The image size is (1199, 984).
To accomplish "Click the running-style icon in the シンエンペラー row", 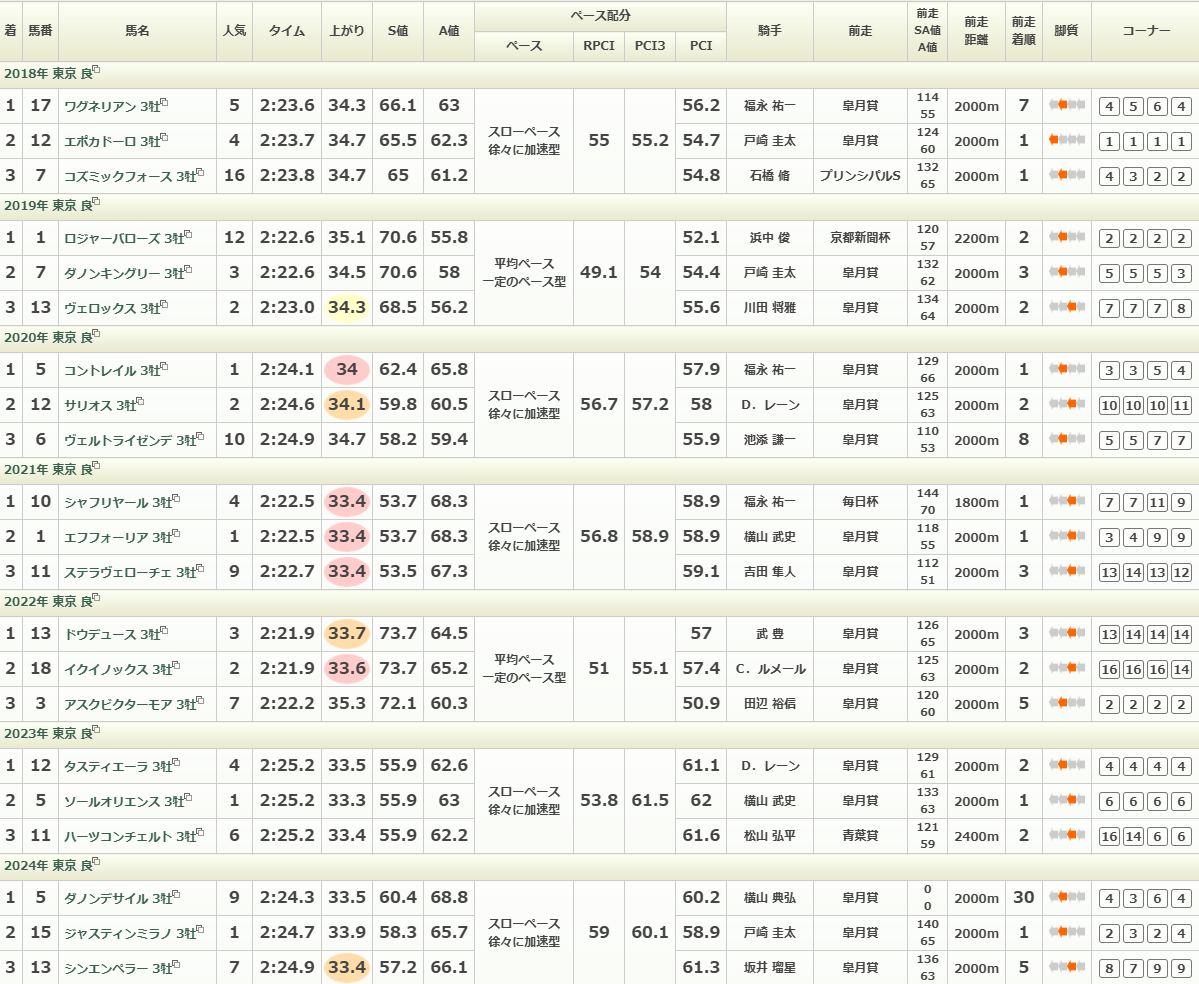I will pos(1066,967).
